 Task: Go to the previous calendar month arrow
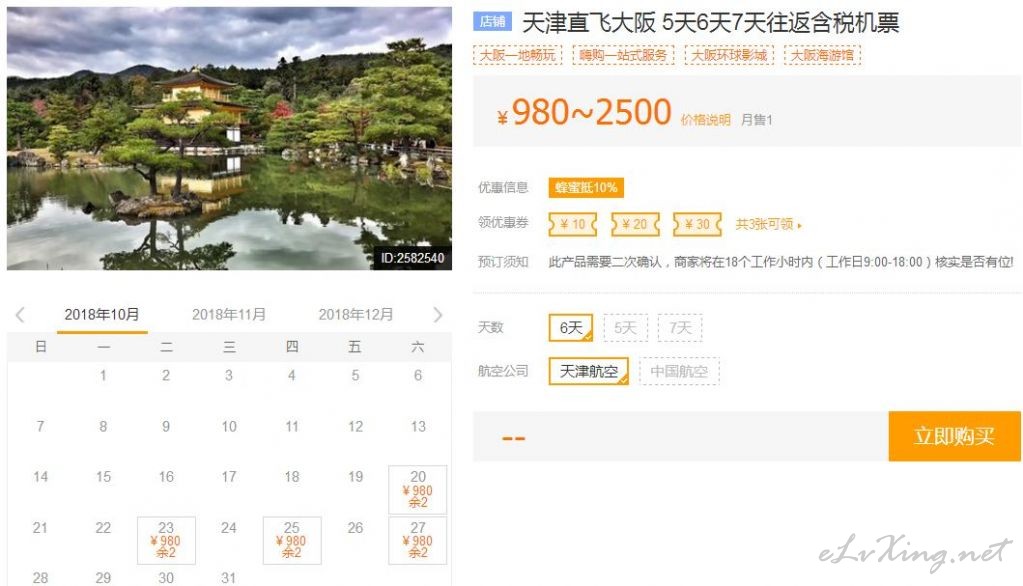(x=20, y=315)
